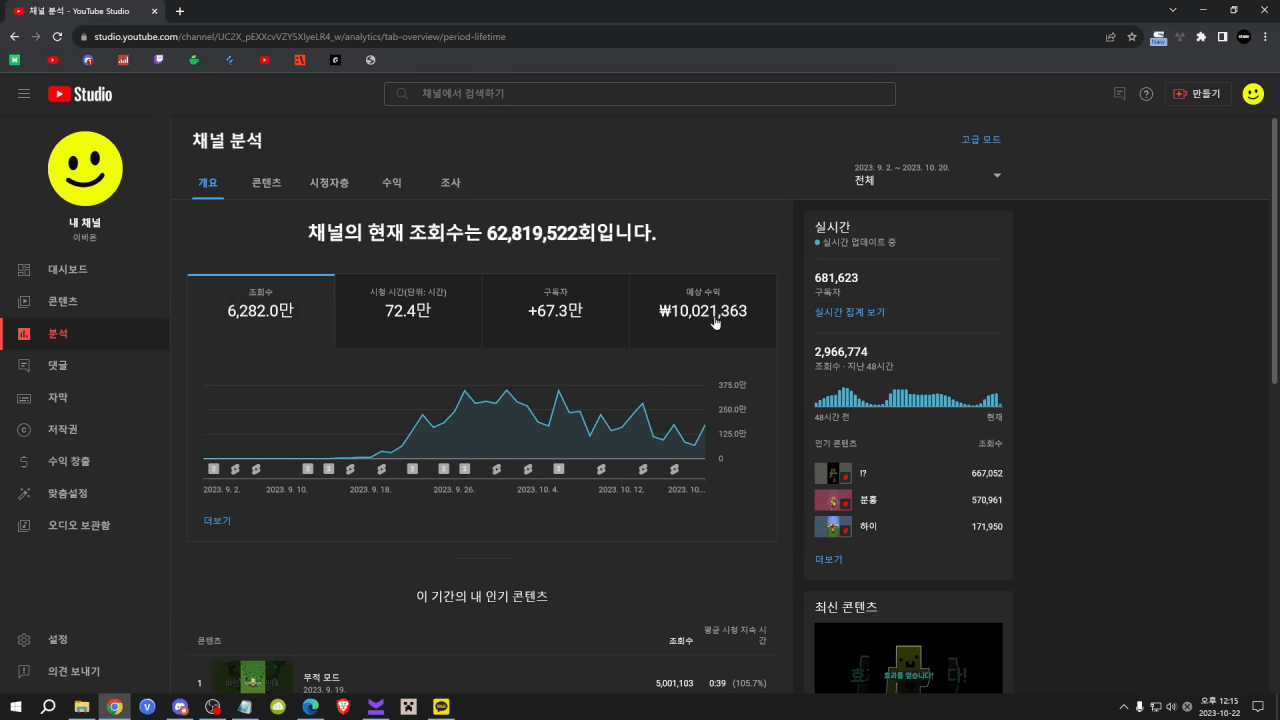The height and width of the screenshot is (720, 1280).
Task: Open the 자막 subtitles section
Action: click(x=57, y=397)
